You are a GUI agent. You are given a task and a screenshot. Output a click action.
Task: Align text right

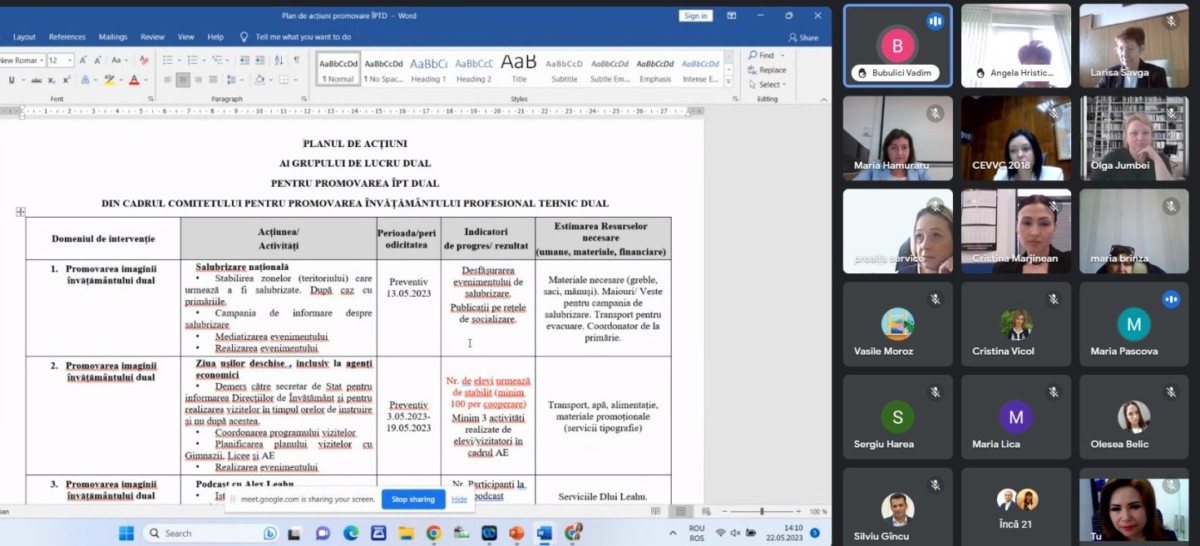(x=198, y=80)
